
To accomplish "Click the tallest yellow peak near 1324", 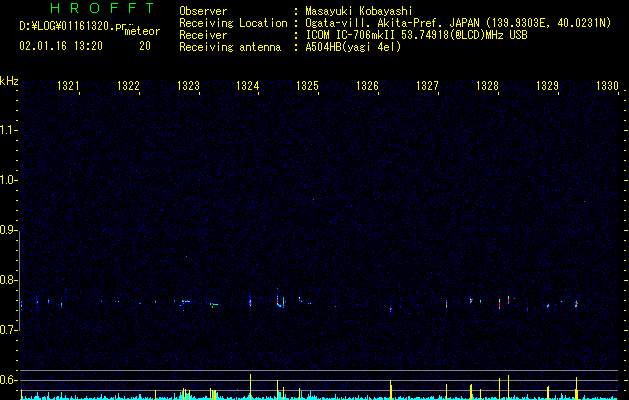I will (x=250, y=386).
